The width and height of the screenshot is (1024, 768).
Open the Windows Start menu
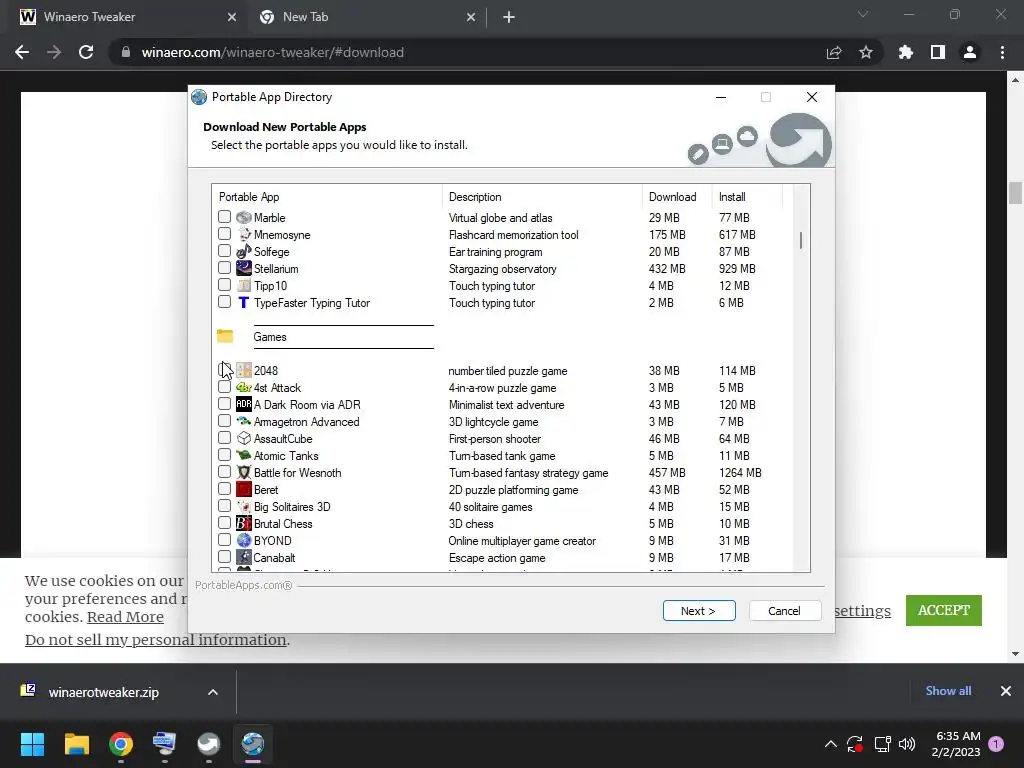click(x=32, y=744)
